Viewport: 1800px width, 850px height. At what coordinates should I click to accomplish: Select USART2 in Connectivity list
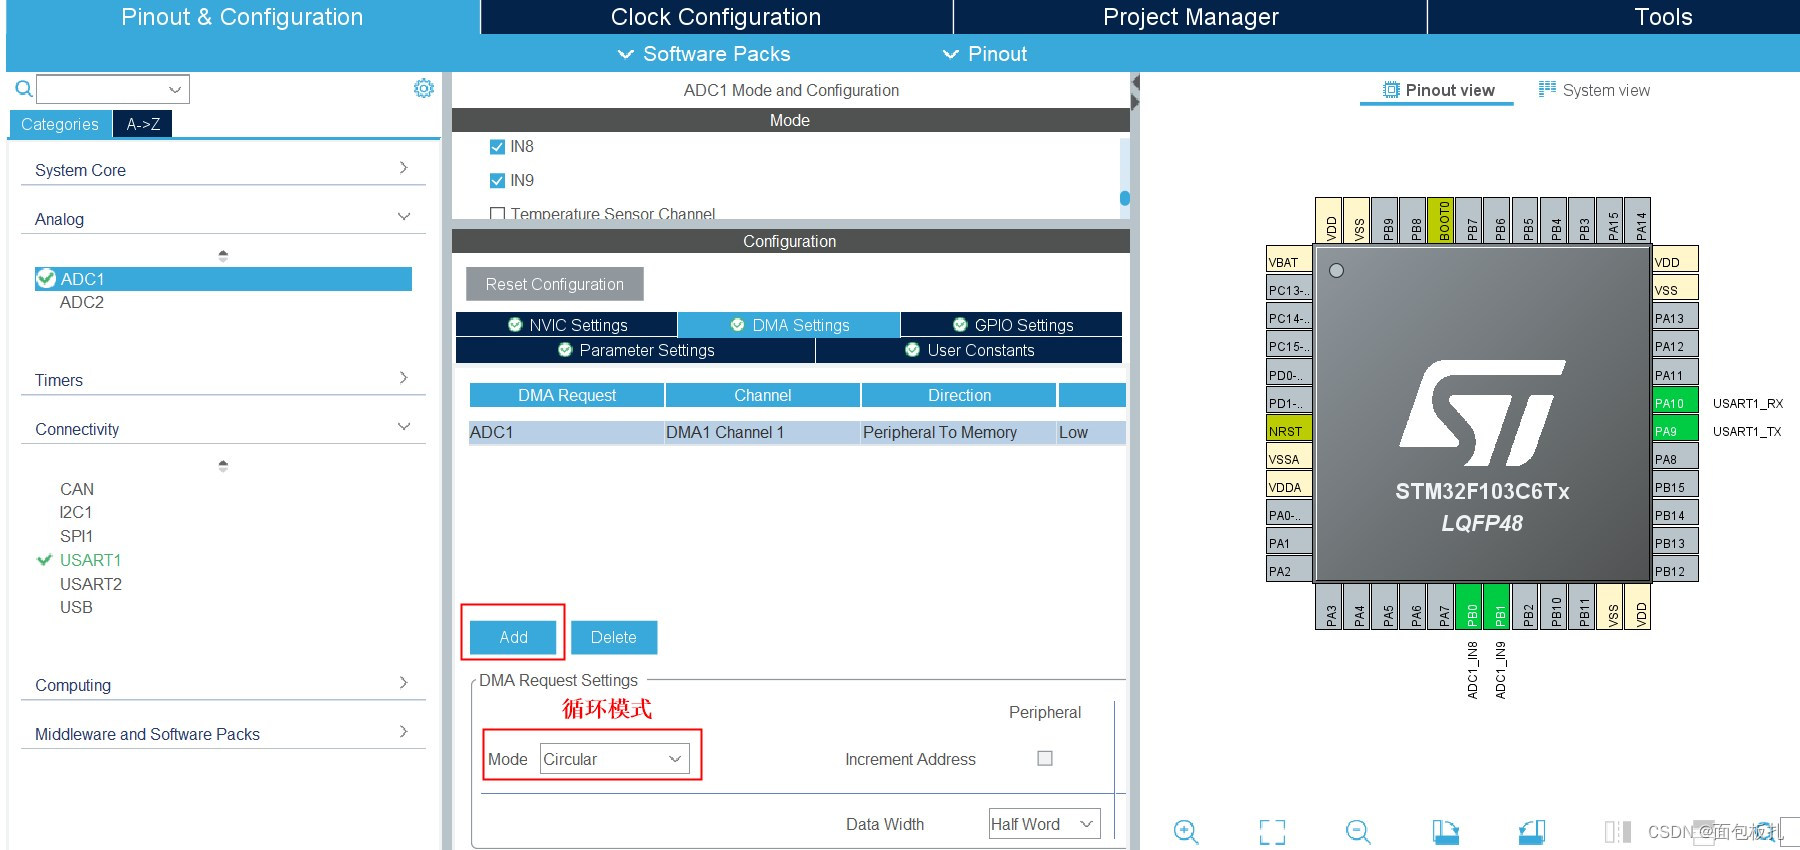(91, 584)
